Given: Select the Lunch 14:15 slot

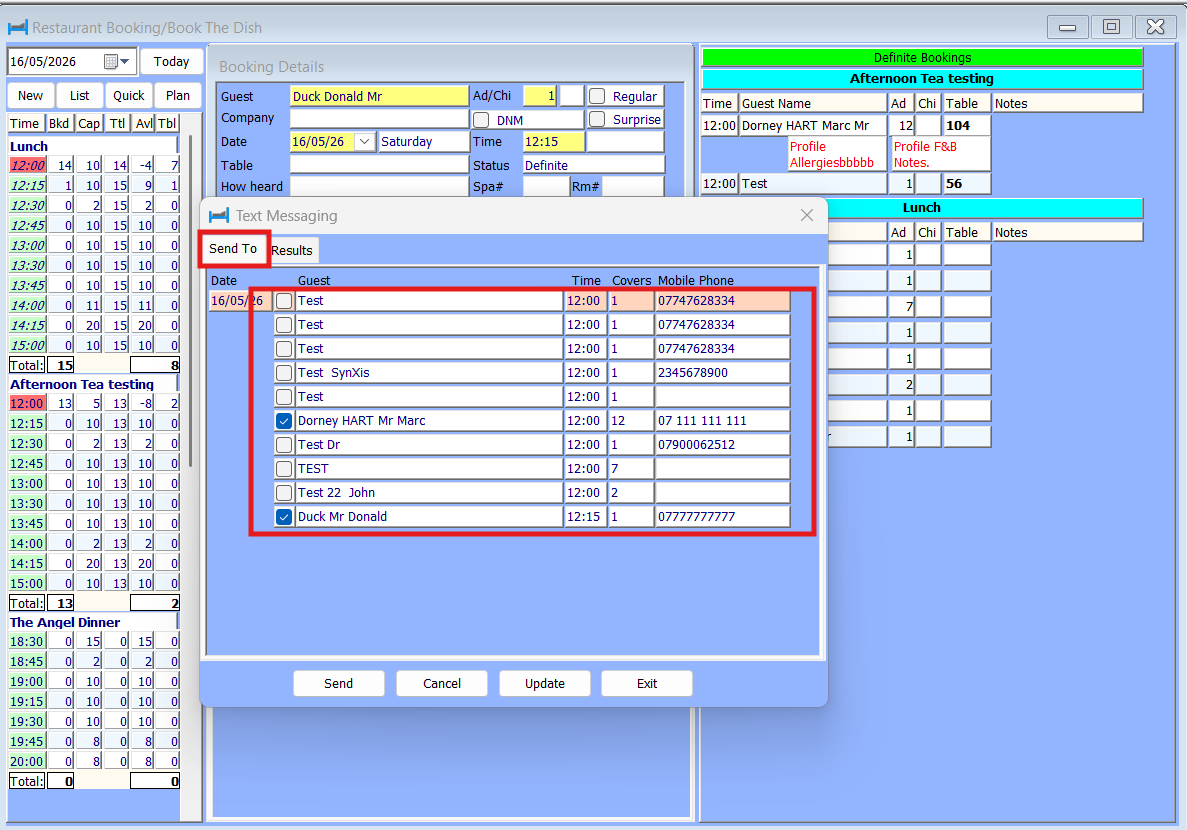Looking at the screenshot, I should click(x=28, y=326).
